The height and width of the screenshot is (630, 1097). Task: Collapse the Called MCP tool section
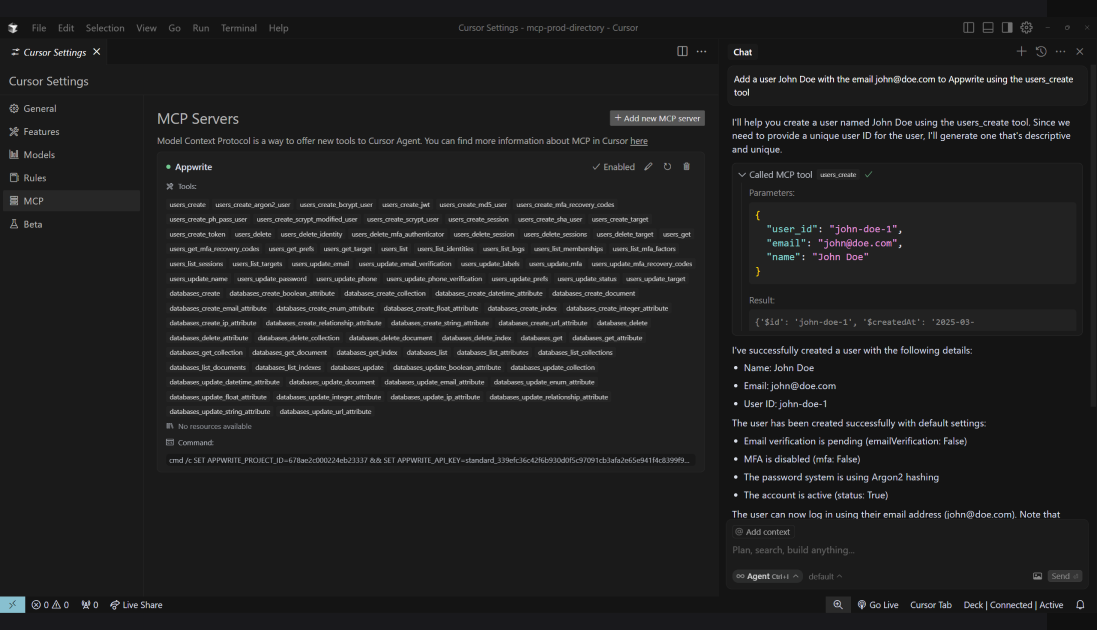742,175
